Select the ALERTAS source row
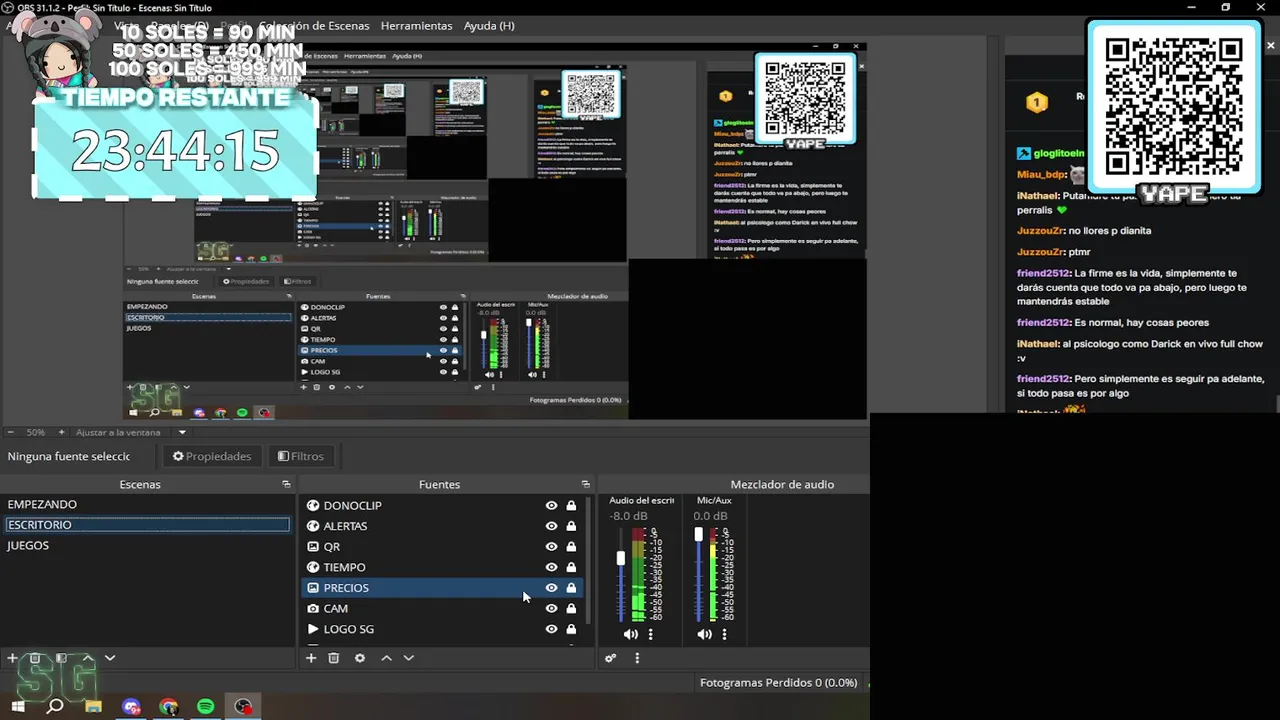The width and height of the screenshot is (1280, 720). pos(441,526)
